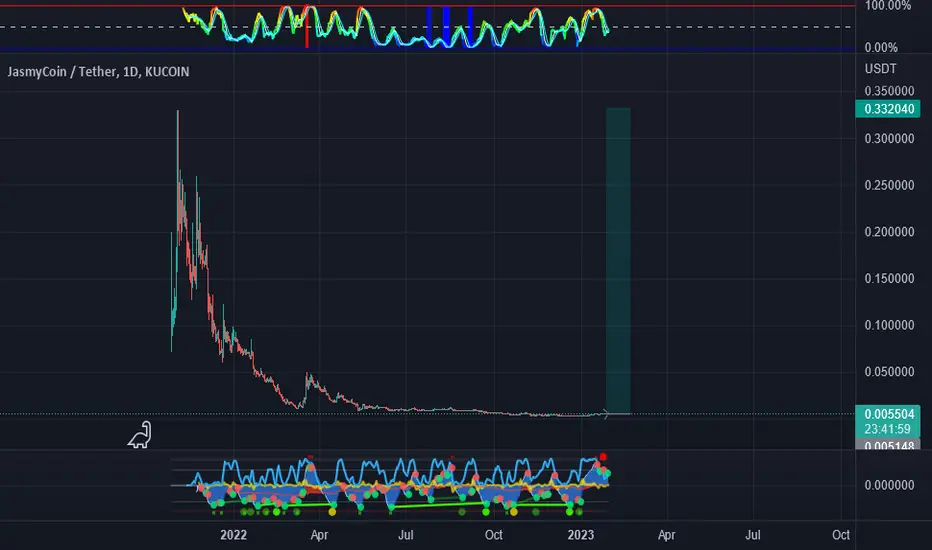
Task: Click the JasmyCoin / Tether, 1D, KUCOIN title
Action: click(98, 71)
